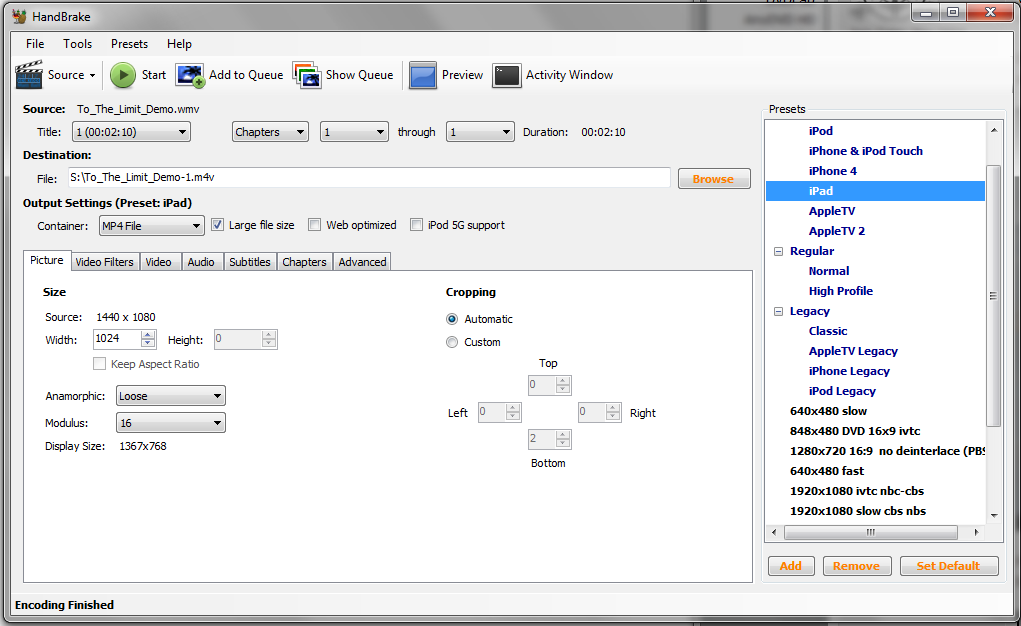Open the Container MP4 File dropdown
This screenshot has width=1021, height=626.
(x=152, y=226)
